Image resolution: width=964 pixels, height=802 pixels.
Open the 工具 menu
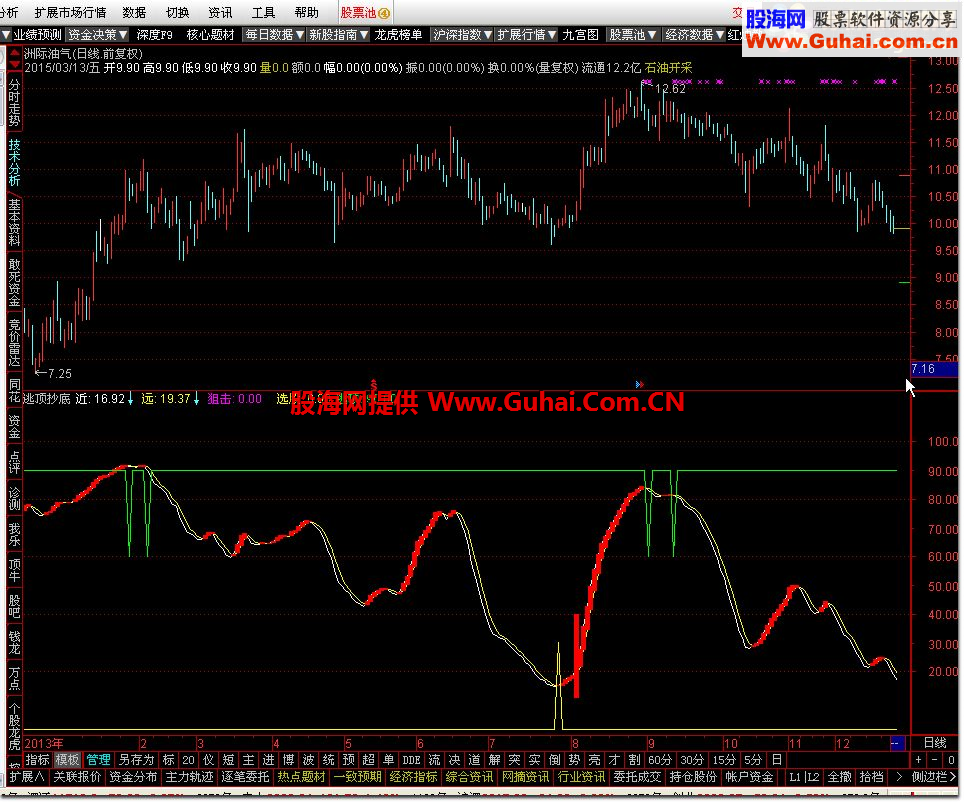click(263, 13)
